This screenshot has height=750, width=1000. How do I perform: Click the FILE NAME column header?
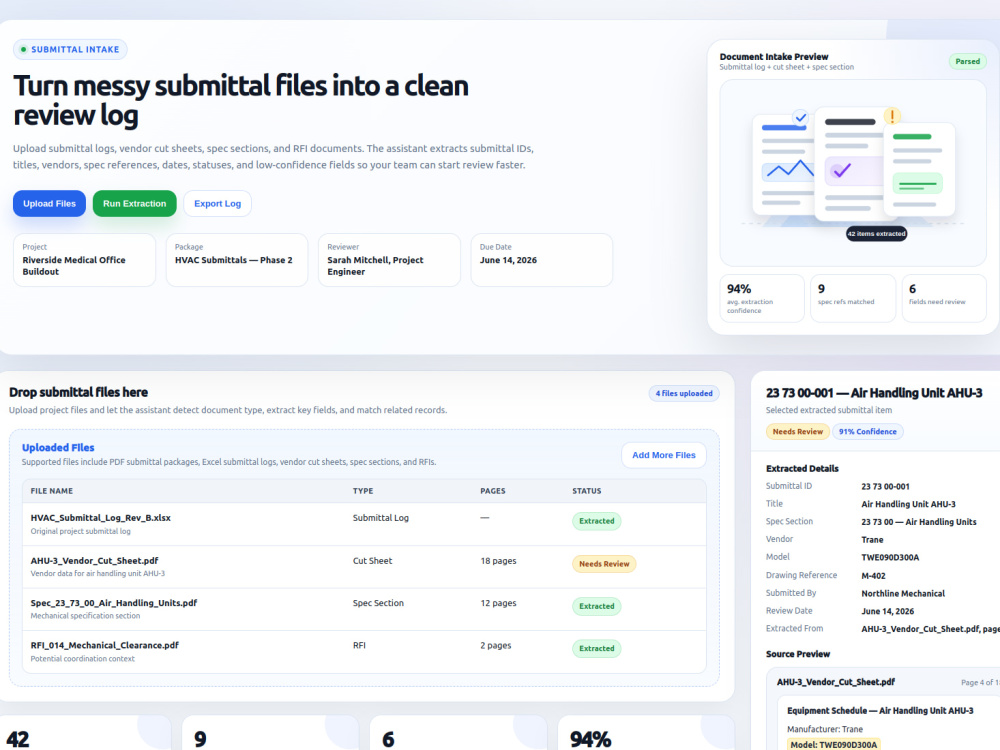(x=52, y=491)
